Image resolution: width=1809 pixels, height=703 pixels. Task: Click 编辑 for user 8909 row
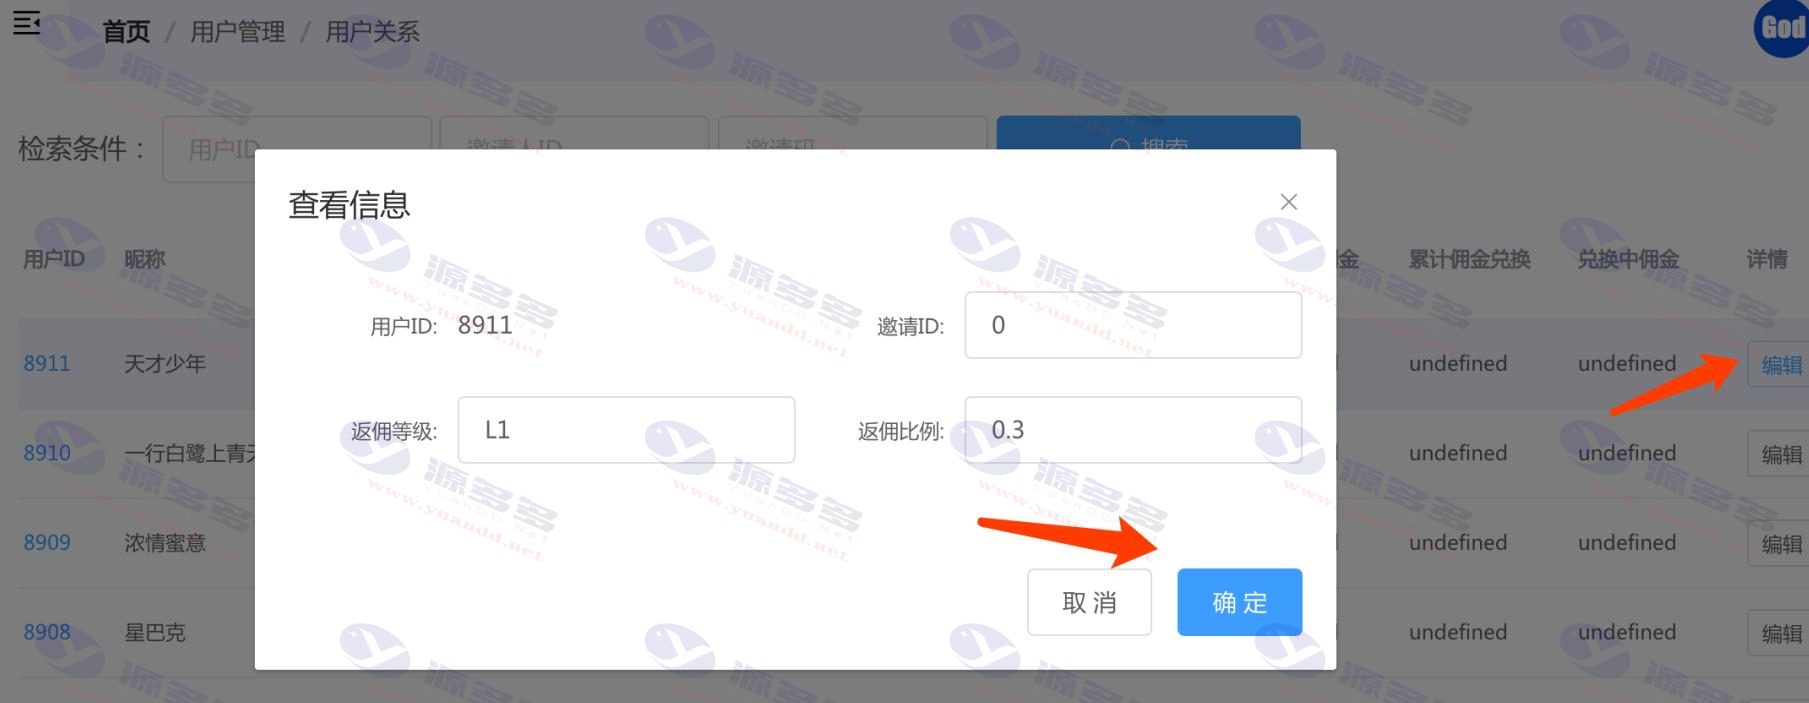[x=1780, y=544]
